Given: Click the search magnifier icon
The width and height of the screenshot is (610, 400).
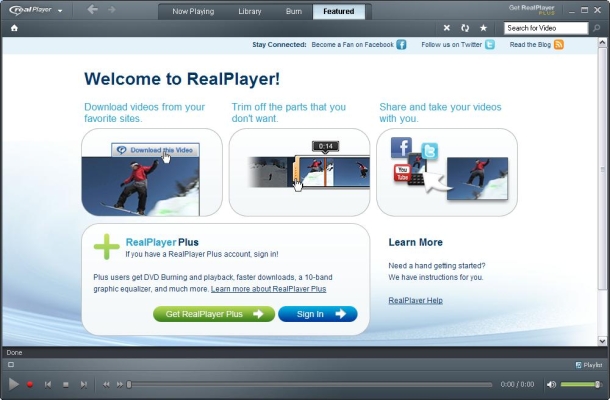Looking at the screenshot, I should (x=596, y=28).
